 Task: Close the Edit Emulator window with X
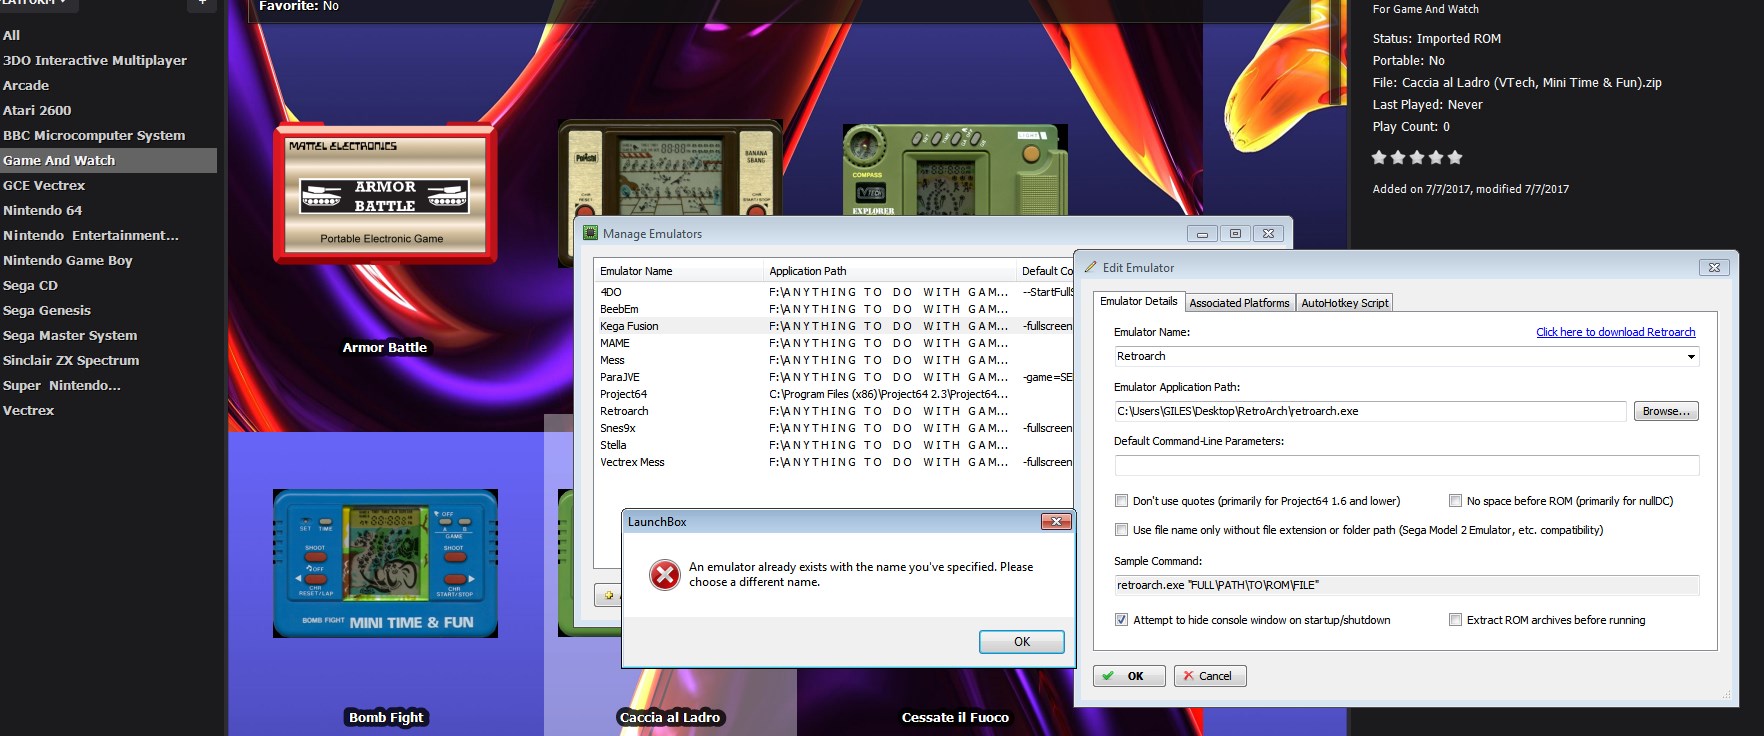pos(1714,267)
